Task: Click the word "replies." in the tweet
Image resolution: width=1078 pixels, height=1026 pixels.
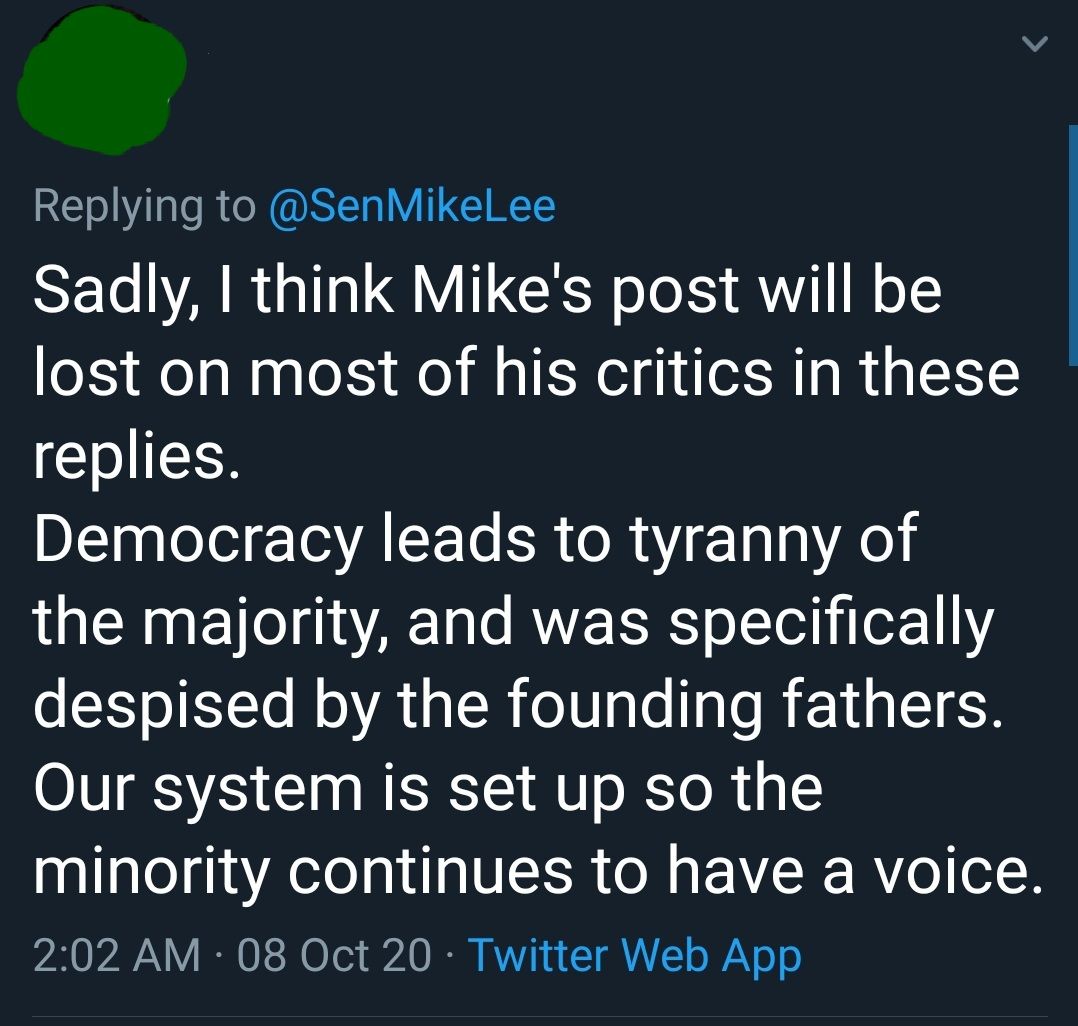Action: pyautogui.click(x=137, y=457)
